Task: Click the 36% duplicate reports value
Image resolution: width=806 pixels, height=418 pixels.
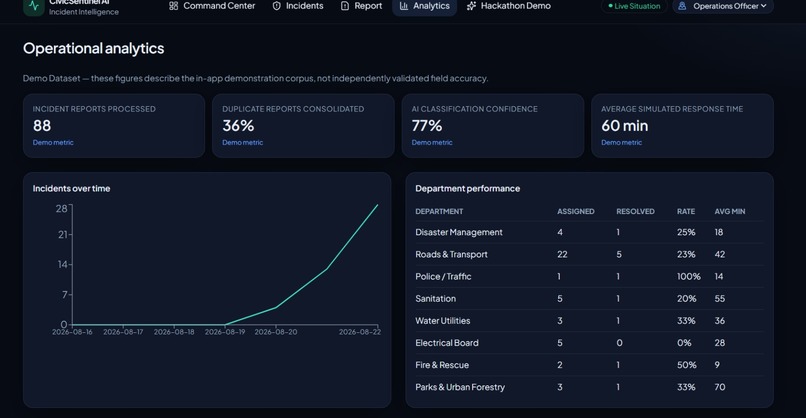Action: click(x=239, y=125)
